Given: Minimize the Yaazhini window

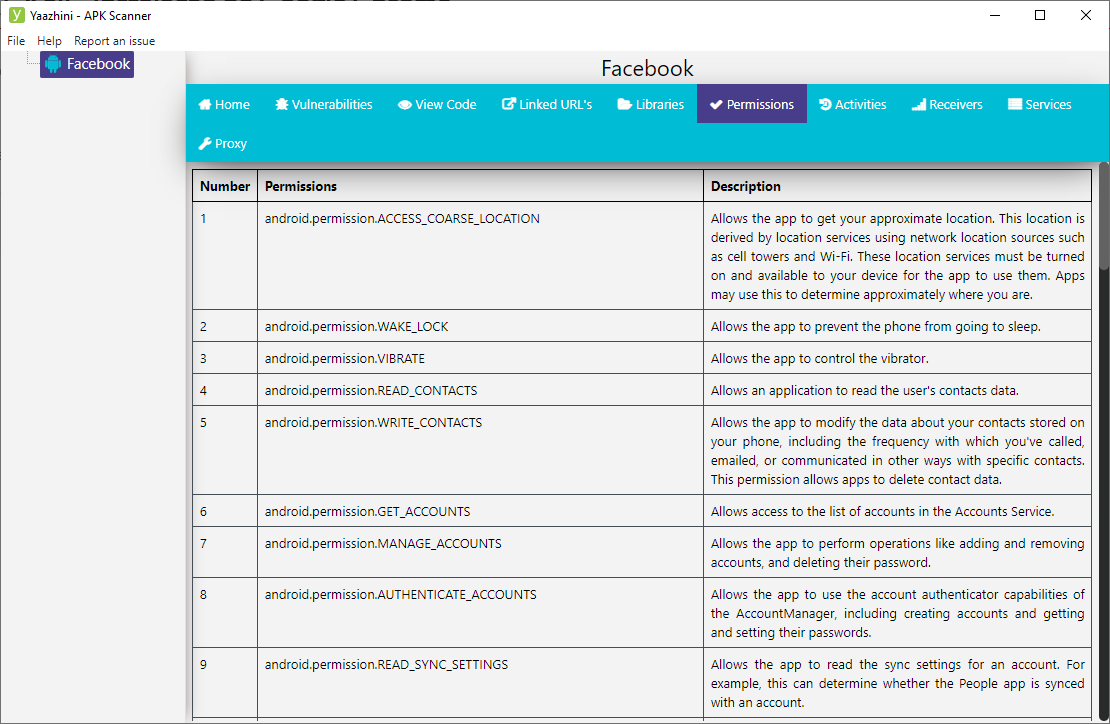Looking at the screenshot, I should 995,15.
